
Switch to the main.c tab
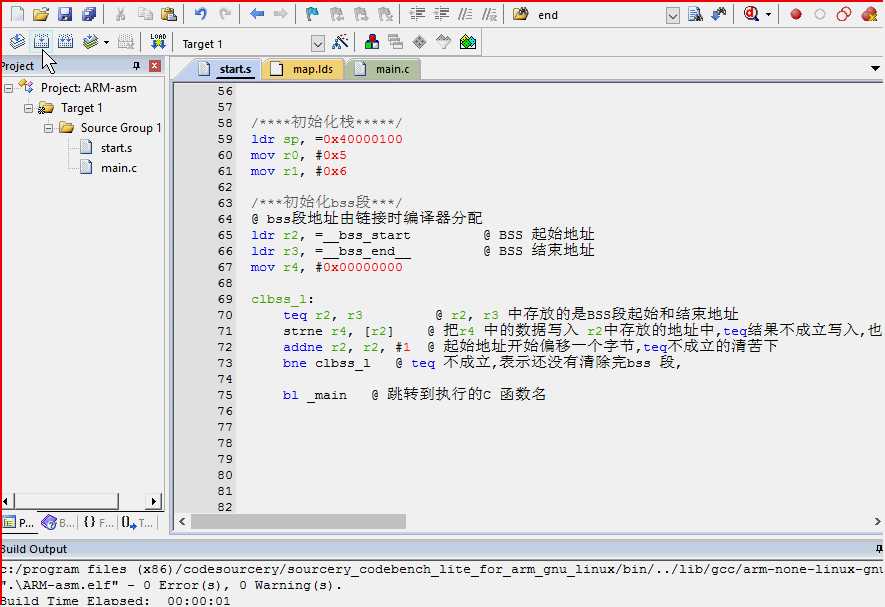[383, 69]
